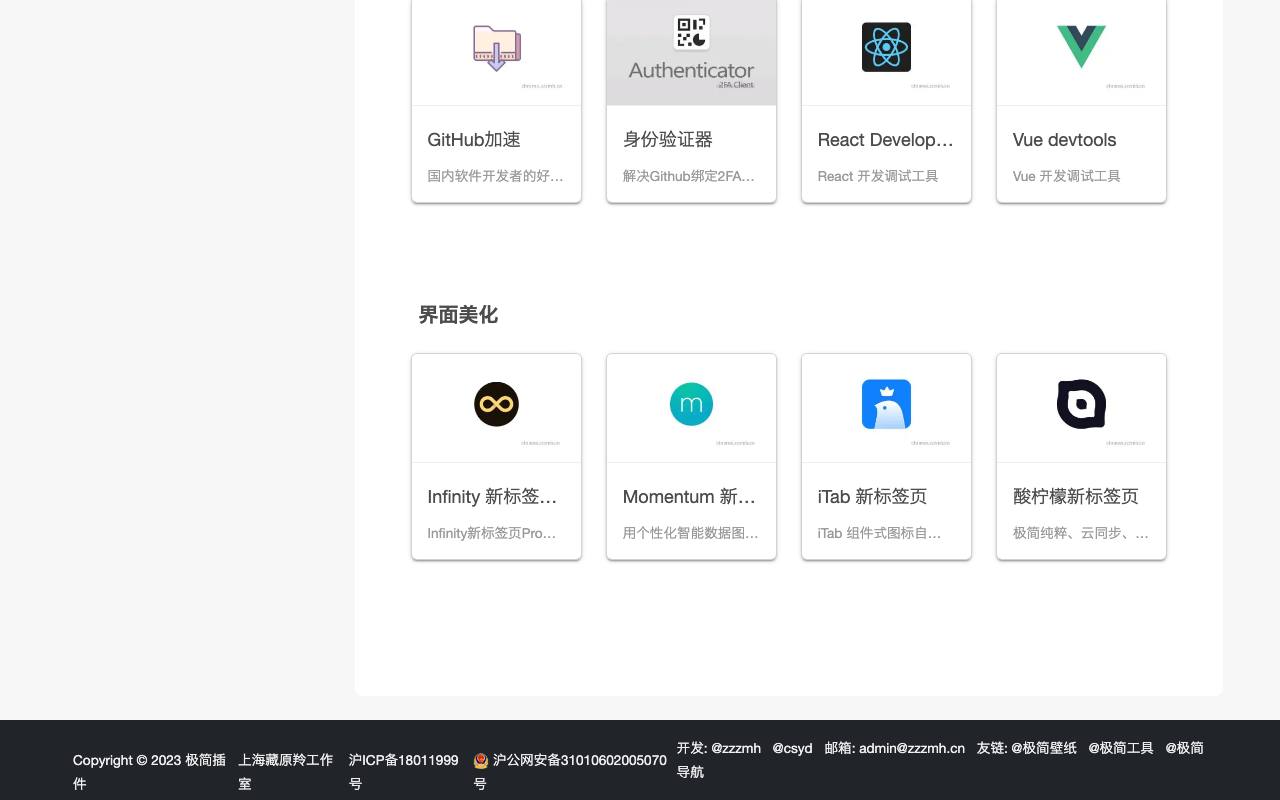Click the description 极简纯粹、云同步、…
The height and width of the screenshot is (800, 1280).
[x=1080, y=533]
